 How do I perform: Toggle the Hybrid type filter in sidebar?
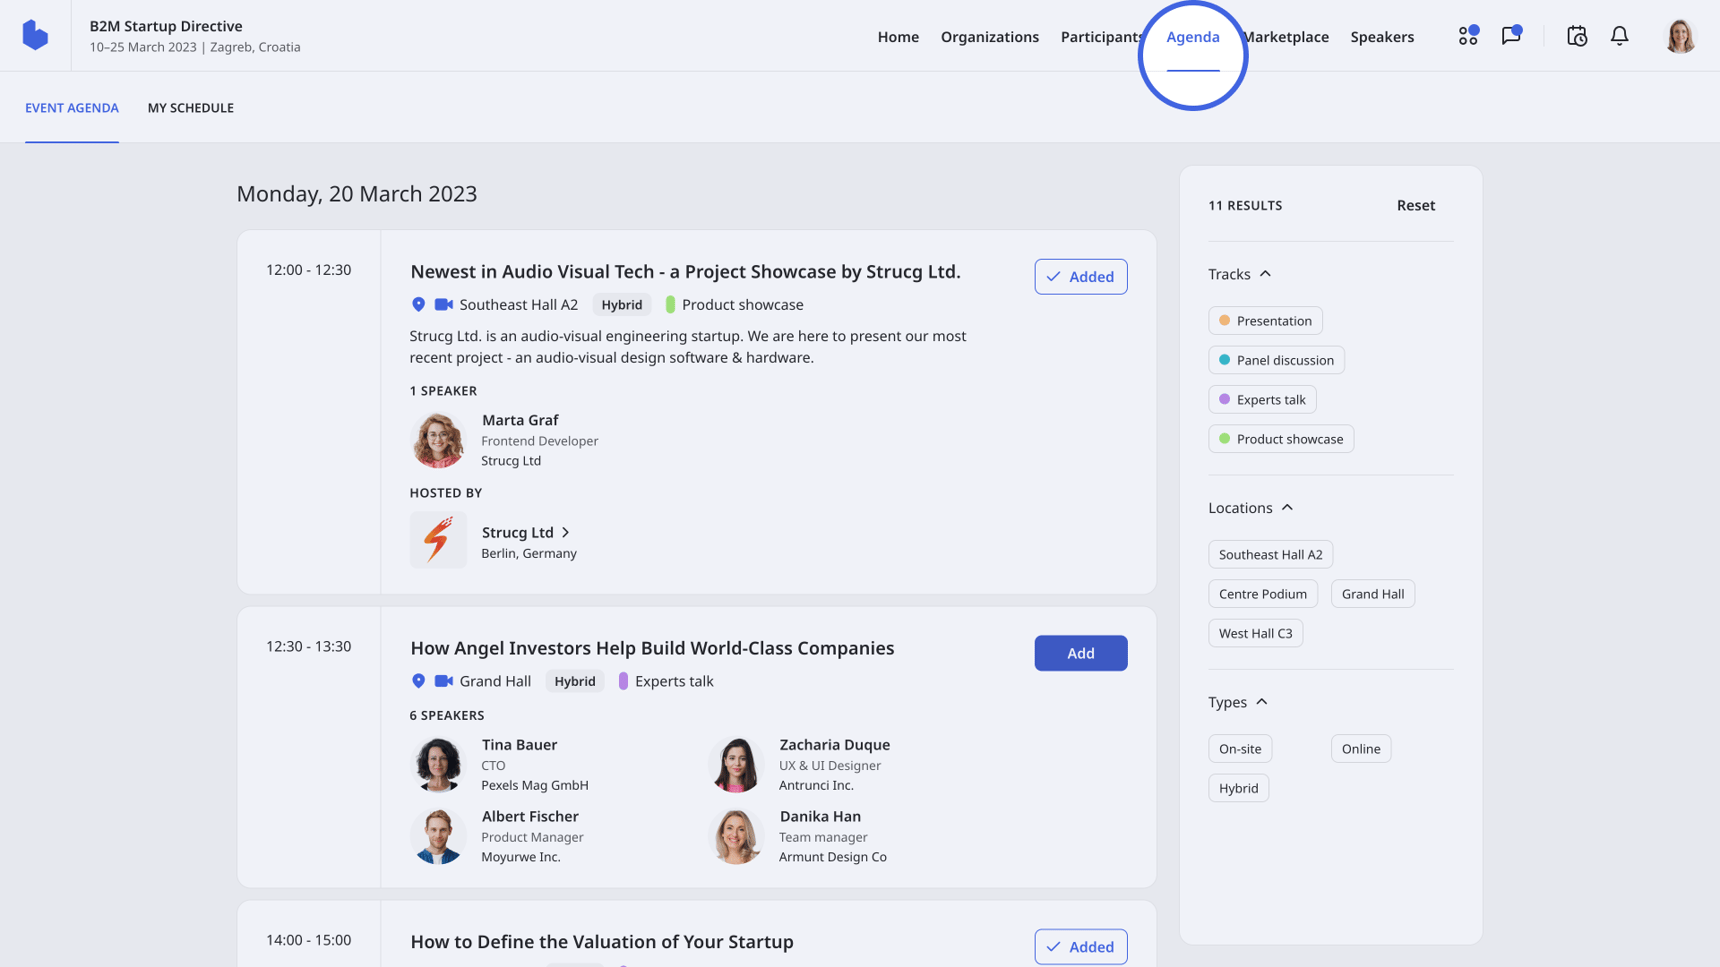1238,788
